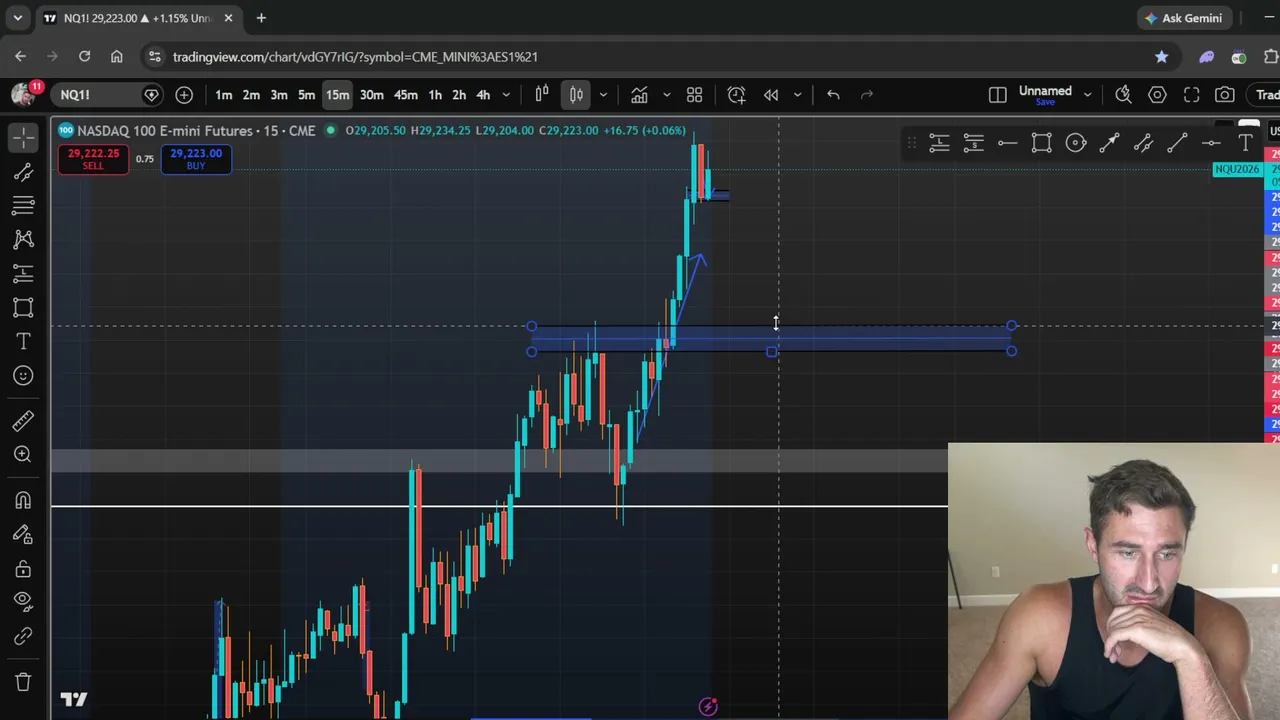This screenshot has width=1280, height=720.
Task: Open chart settings hexagon icon
Action: 1157,95
